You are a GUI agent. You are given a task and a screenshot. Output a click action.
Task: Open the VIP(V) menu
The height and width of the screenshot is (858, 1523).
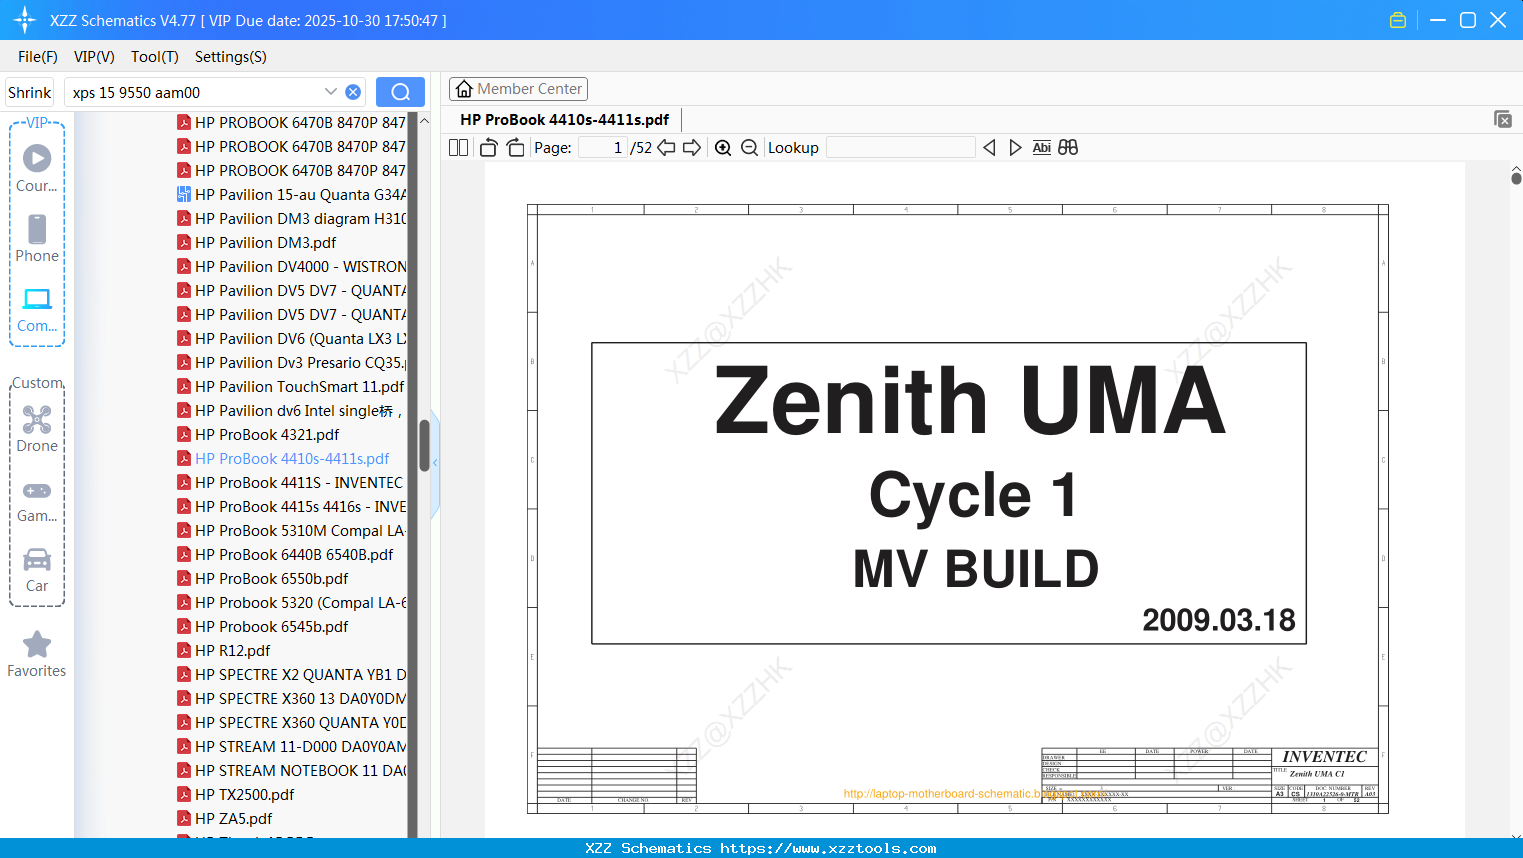click(x=94, y=57)
